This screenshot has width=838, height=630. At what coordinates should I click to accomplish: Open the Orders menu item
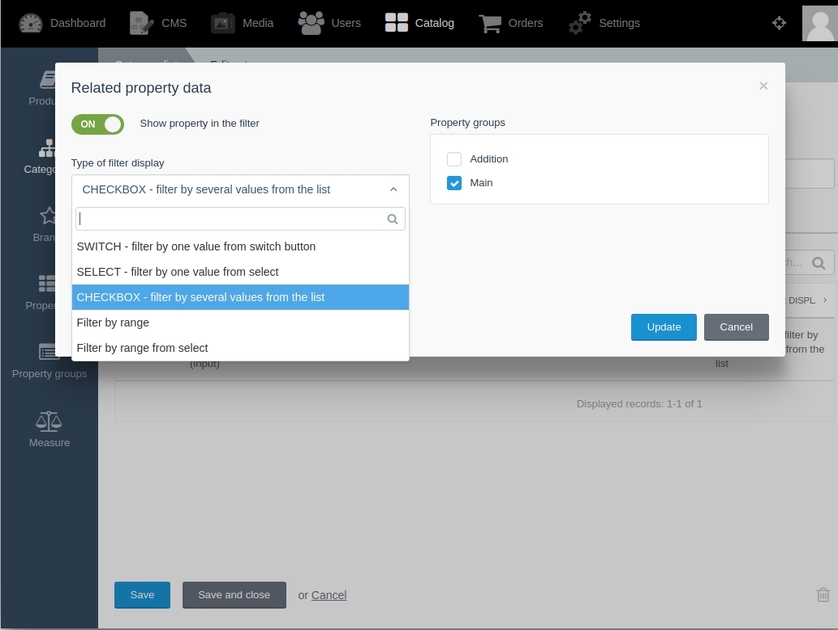(510, 23)
